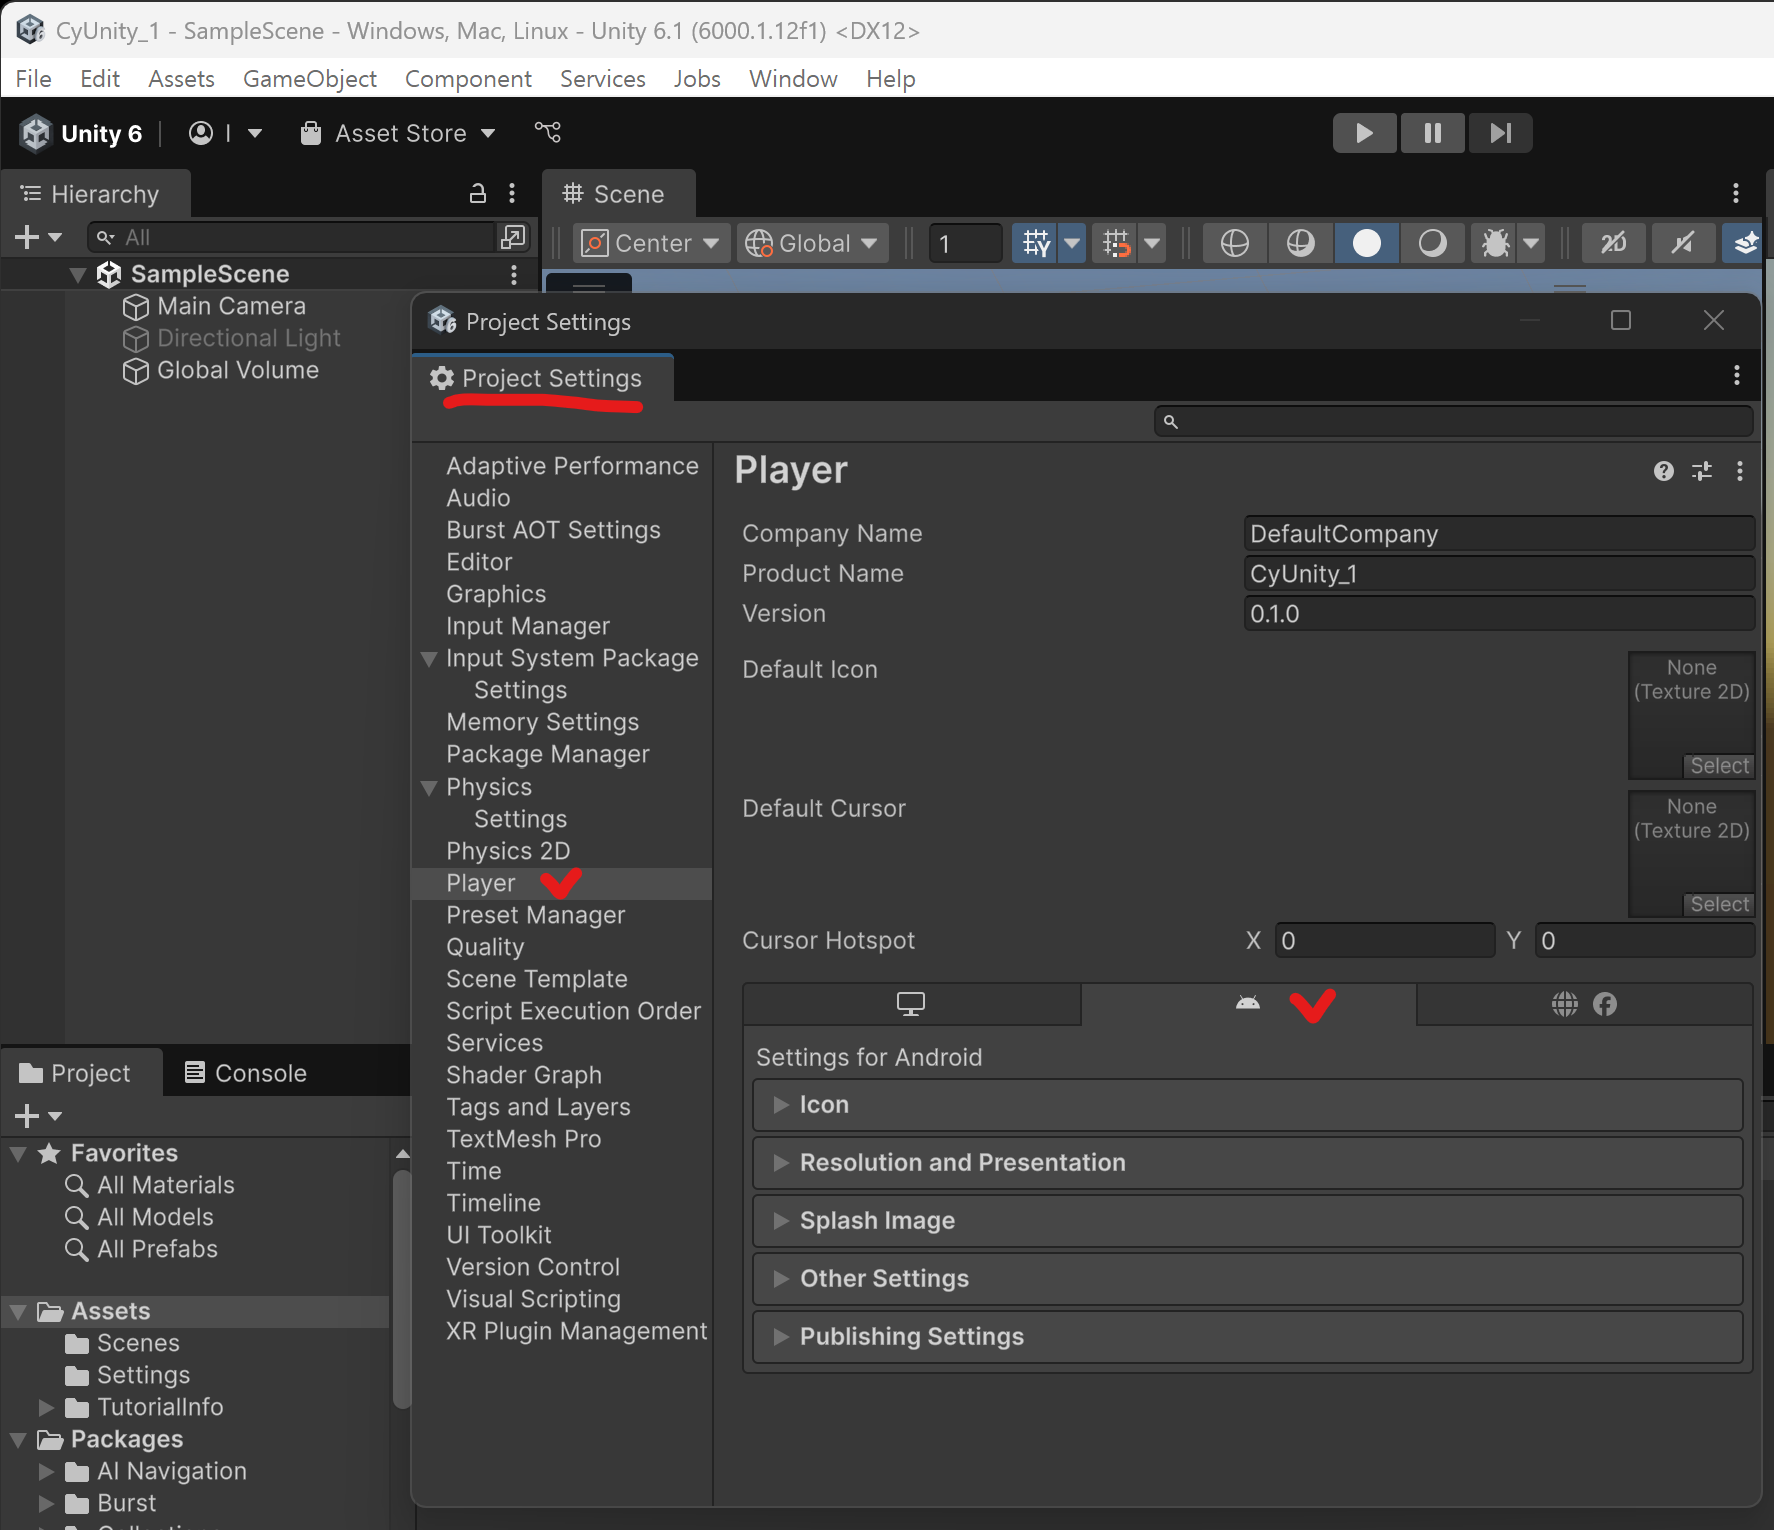Toggle the Hierarchy panel lock icon
Viewport: 1774px width, 1530px height.
[478, 193]
